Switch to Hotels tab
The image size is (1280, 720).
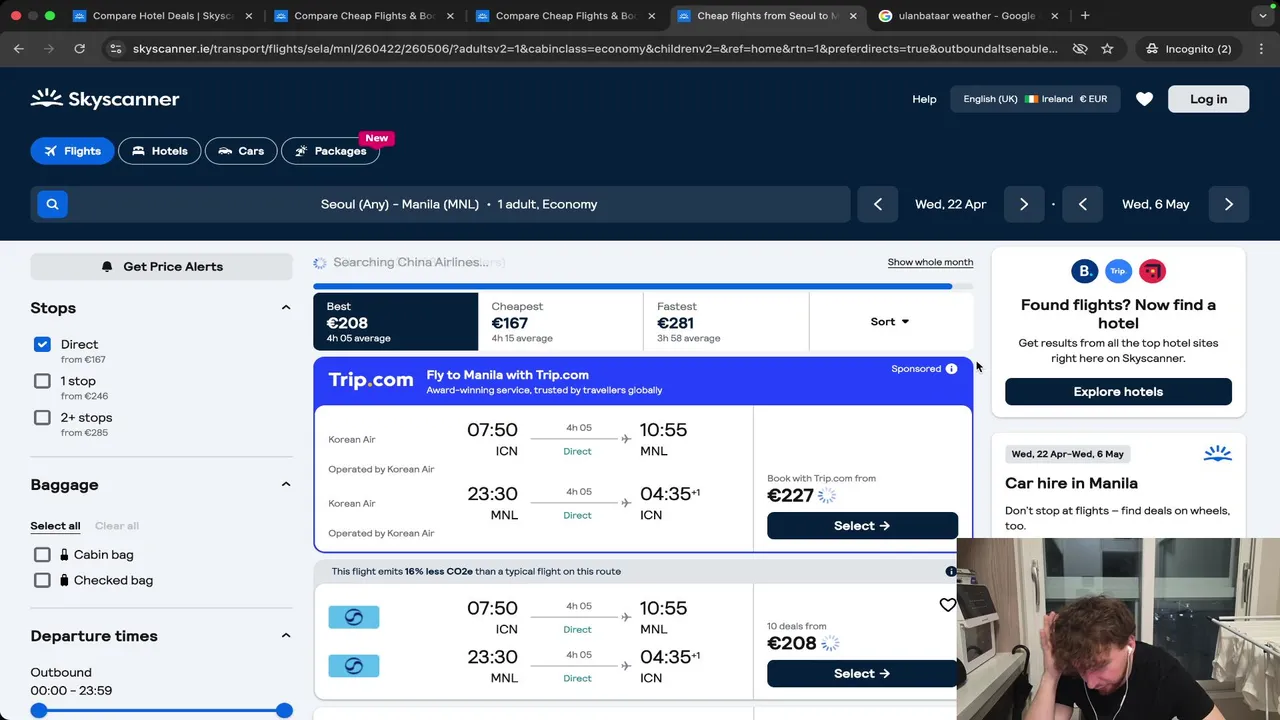coord(159,151)
